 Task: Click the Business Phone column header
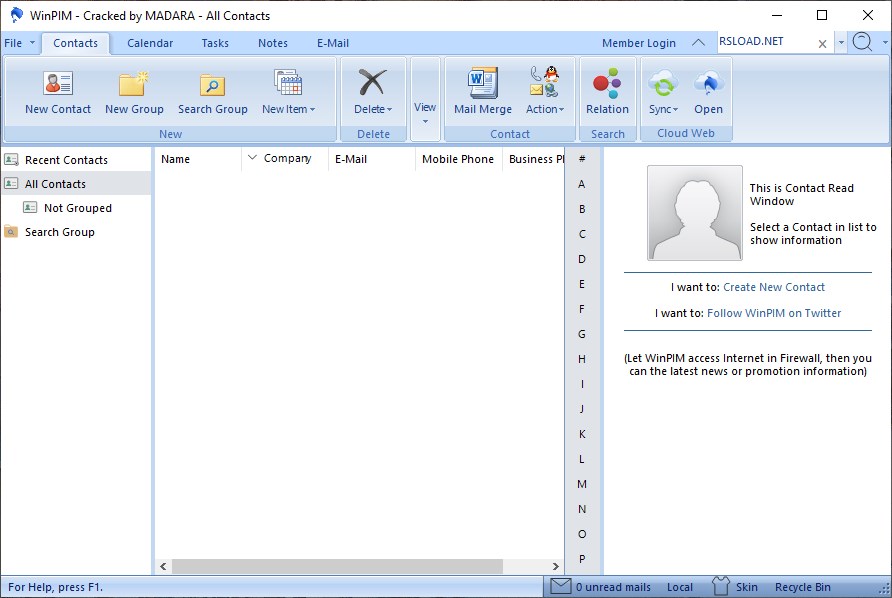(534, 159)
